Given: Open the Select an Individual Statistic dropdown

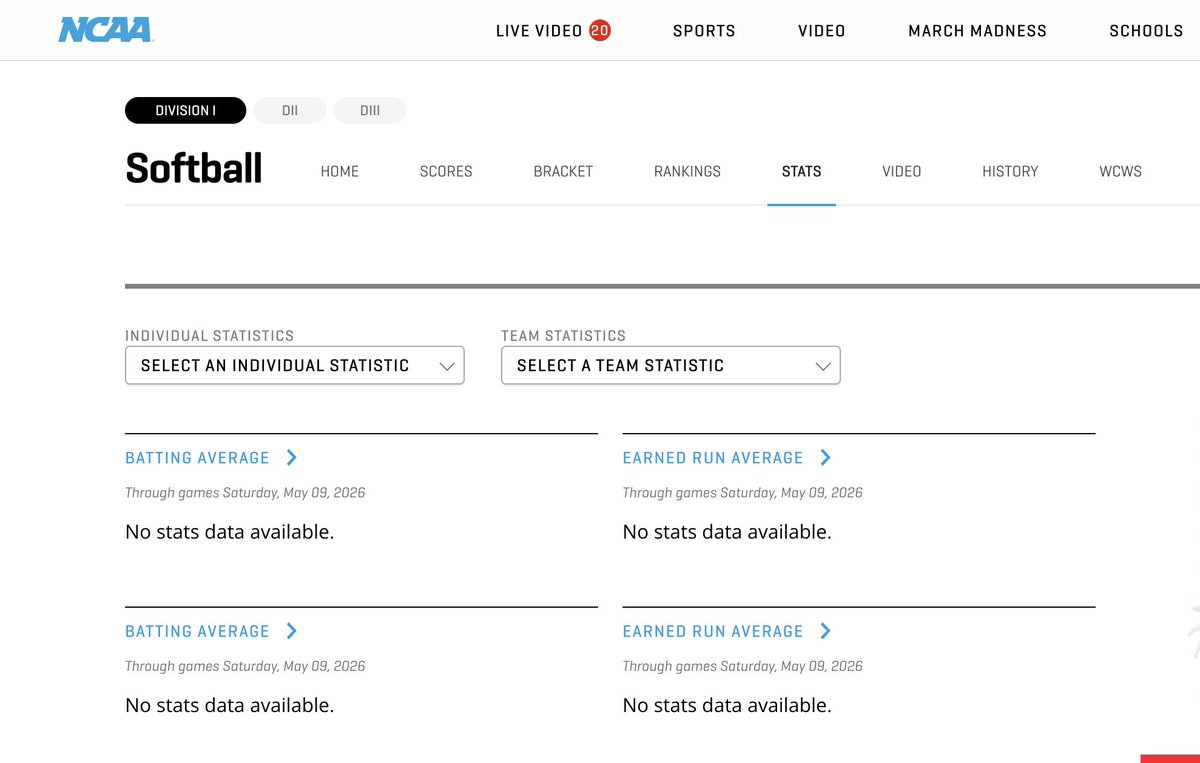Looking at the screenshot, I should (x=295, y=365).
